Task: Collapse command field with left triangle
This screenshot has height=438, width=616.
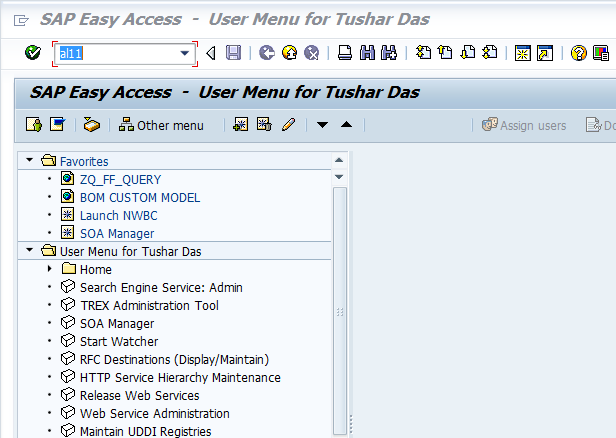Action: pos(211,53)
